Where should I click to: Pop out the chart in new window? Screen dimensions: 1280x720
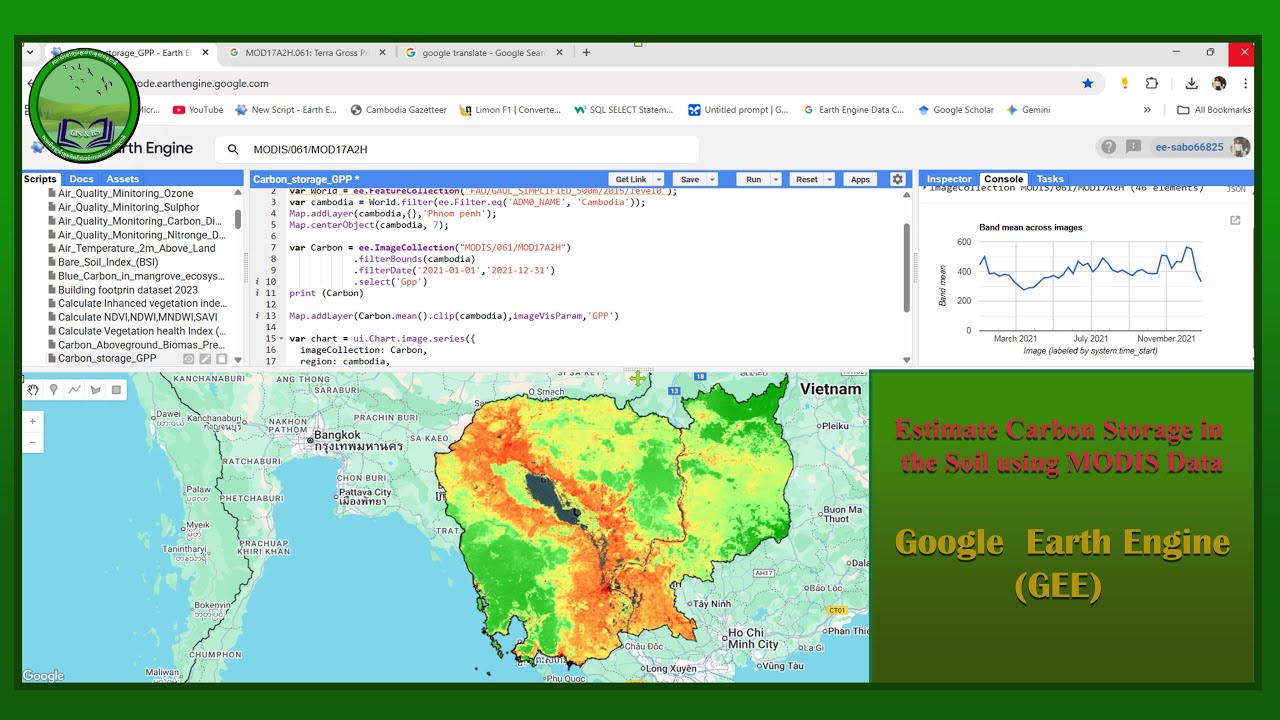1235,220
